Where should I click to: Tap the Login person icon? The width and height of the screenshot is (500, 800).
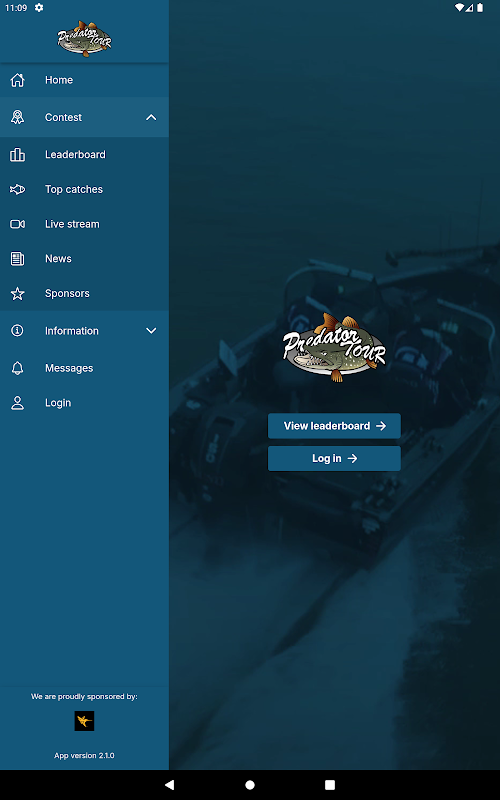click(17, 403)
